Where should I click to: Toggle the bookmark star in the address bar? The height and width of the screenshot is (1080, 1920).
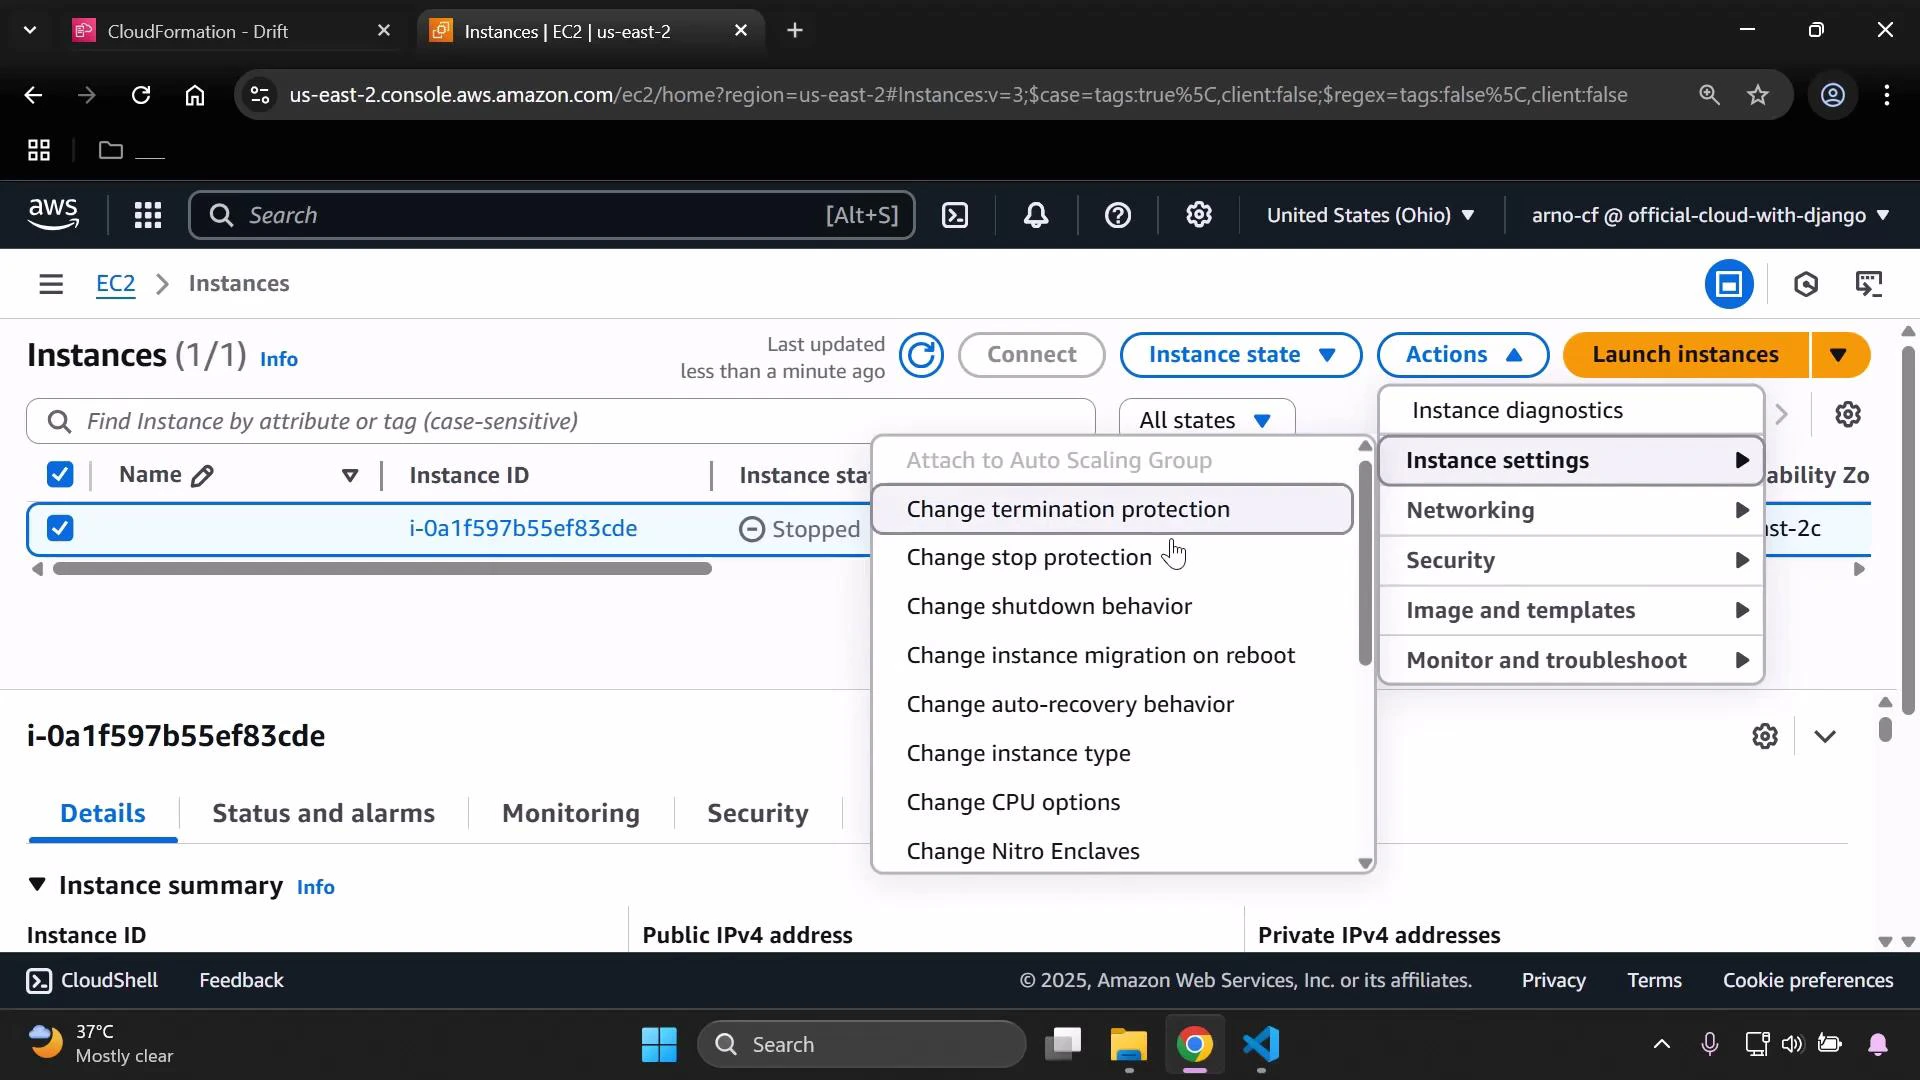tap(1759, 95)
